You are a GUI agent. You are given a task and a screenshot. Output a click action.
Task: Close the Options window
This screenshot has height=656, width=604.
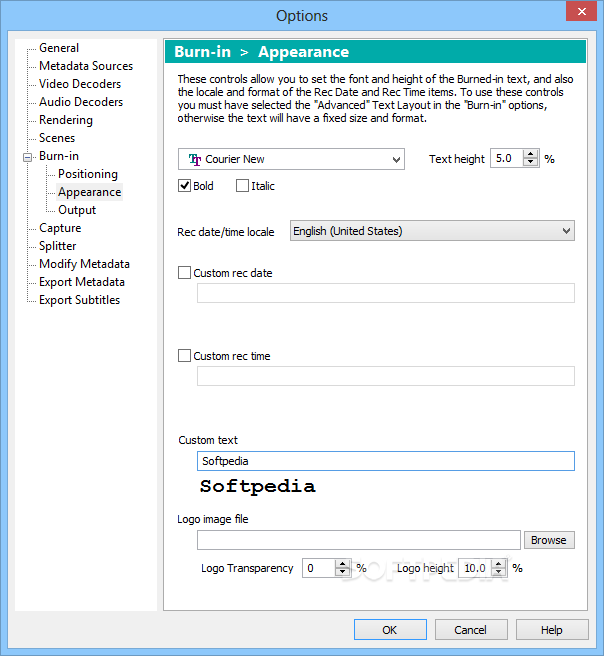click(581, 11)
